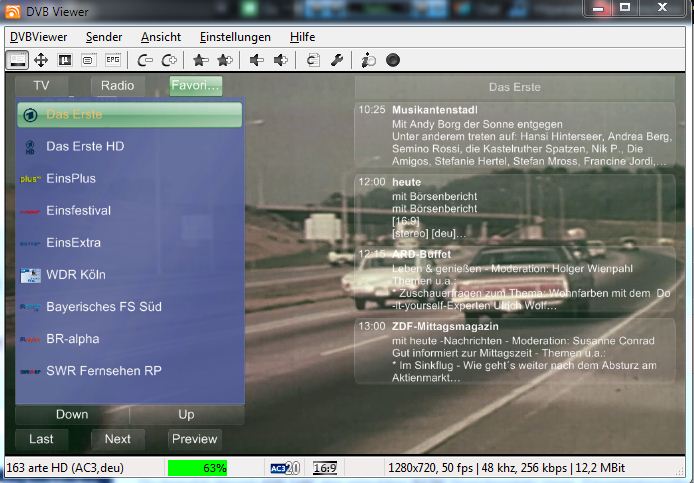Click the 16:9 aspect ratio indicator
The width and height of the screenshot is (694, 483).
coord(325,468)
